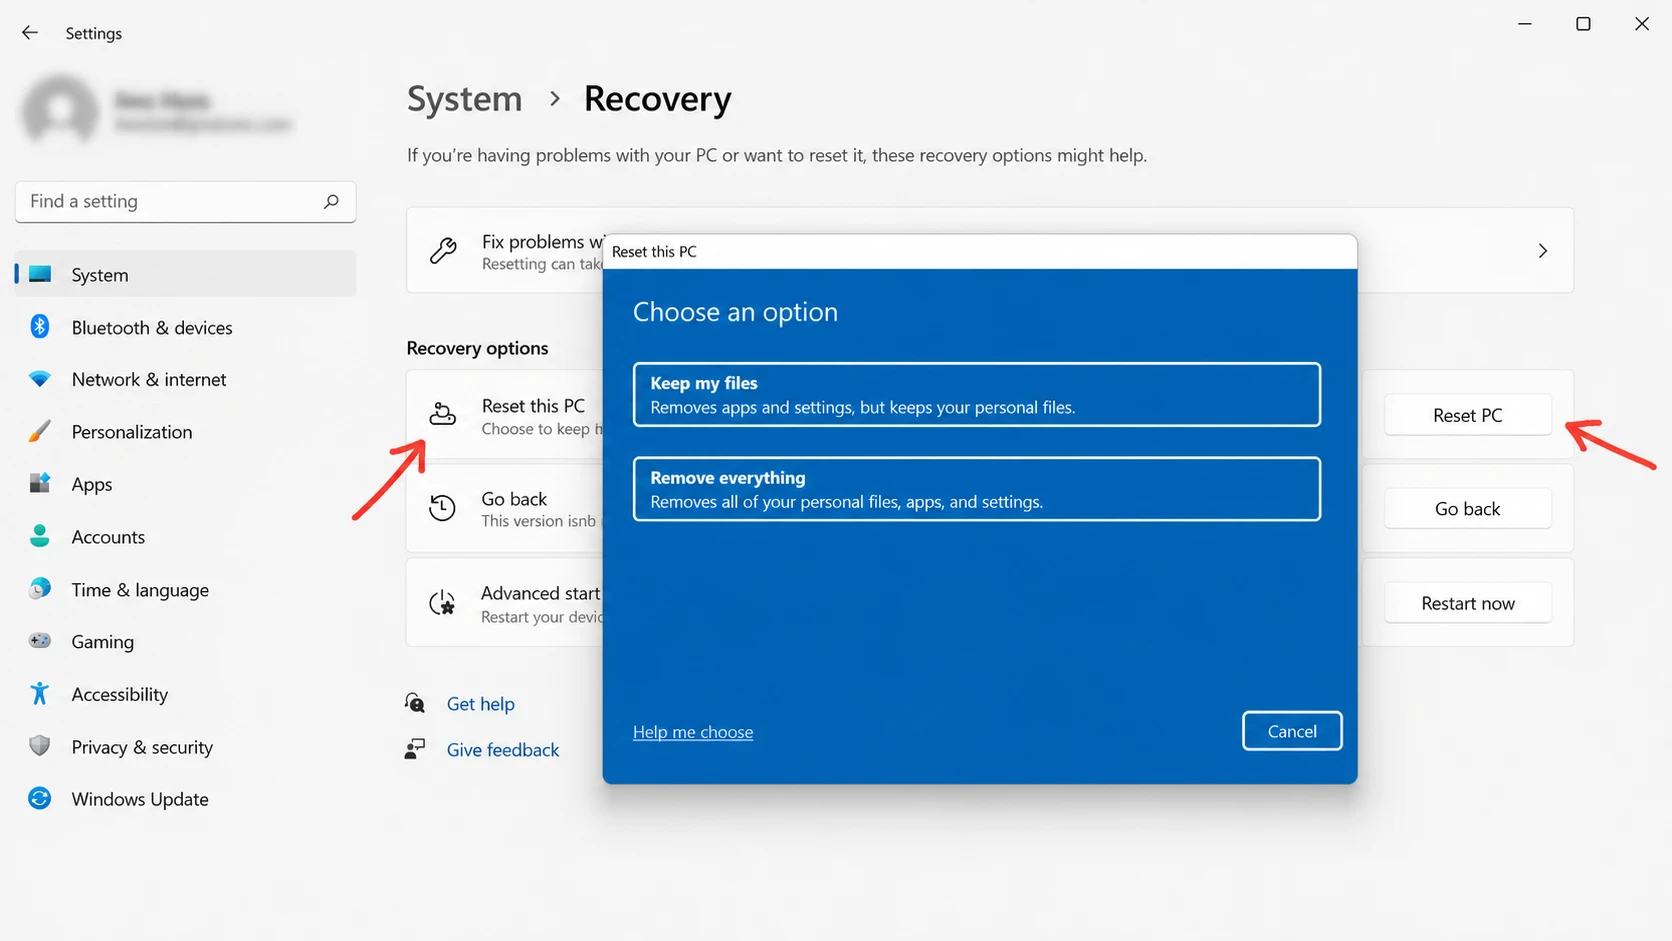
Task: Open the Help me choose link
Action: click(x=693, y=732)
